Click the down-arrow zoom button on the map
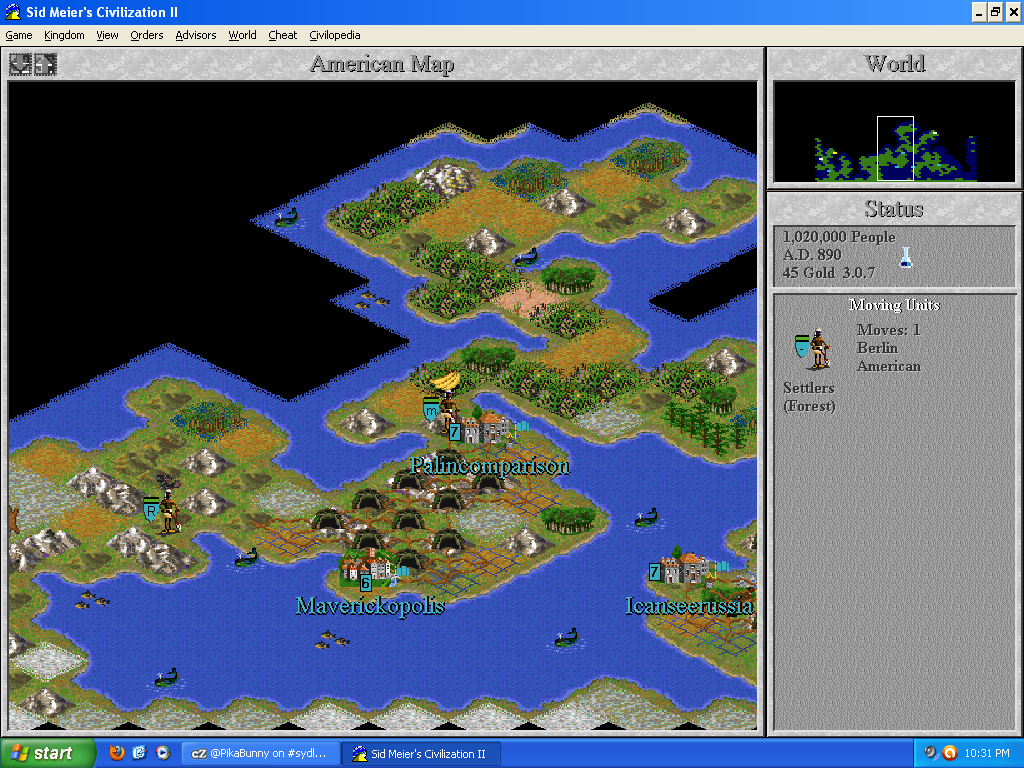The image size is (1024, 768). point(21,64)
